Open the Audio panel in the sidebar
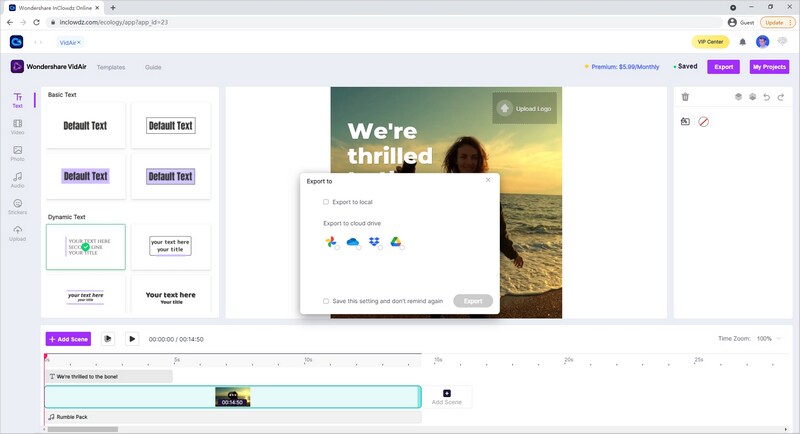Image resolution: width=800 pixels, height=434 pixels. [x=17, y=180]
